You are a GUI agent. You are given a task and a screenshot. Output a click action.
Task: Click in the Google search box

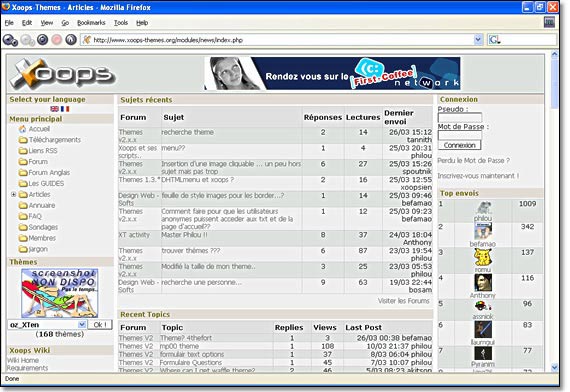528,40
